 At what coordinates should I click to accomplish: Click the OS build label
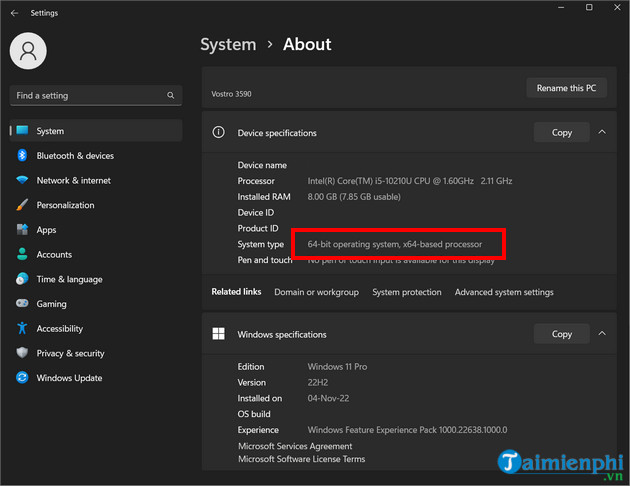254,414
